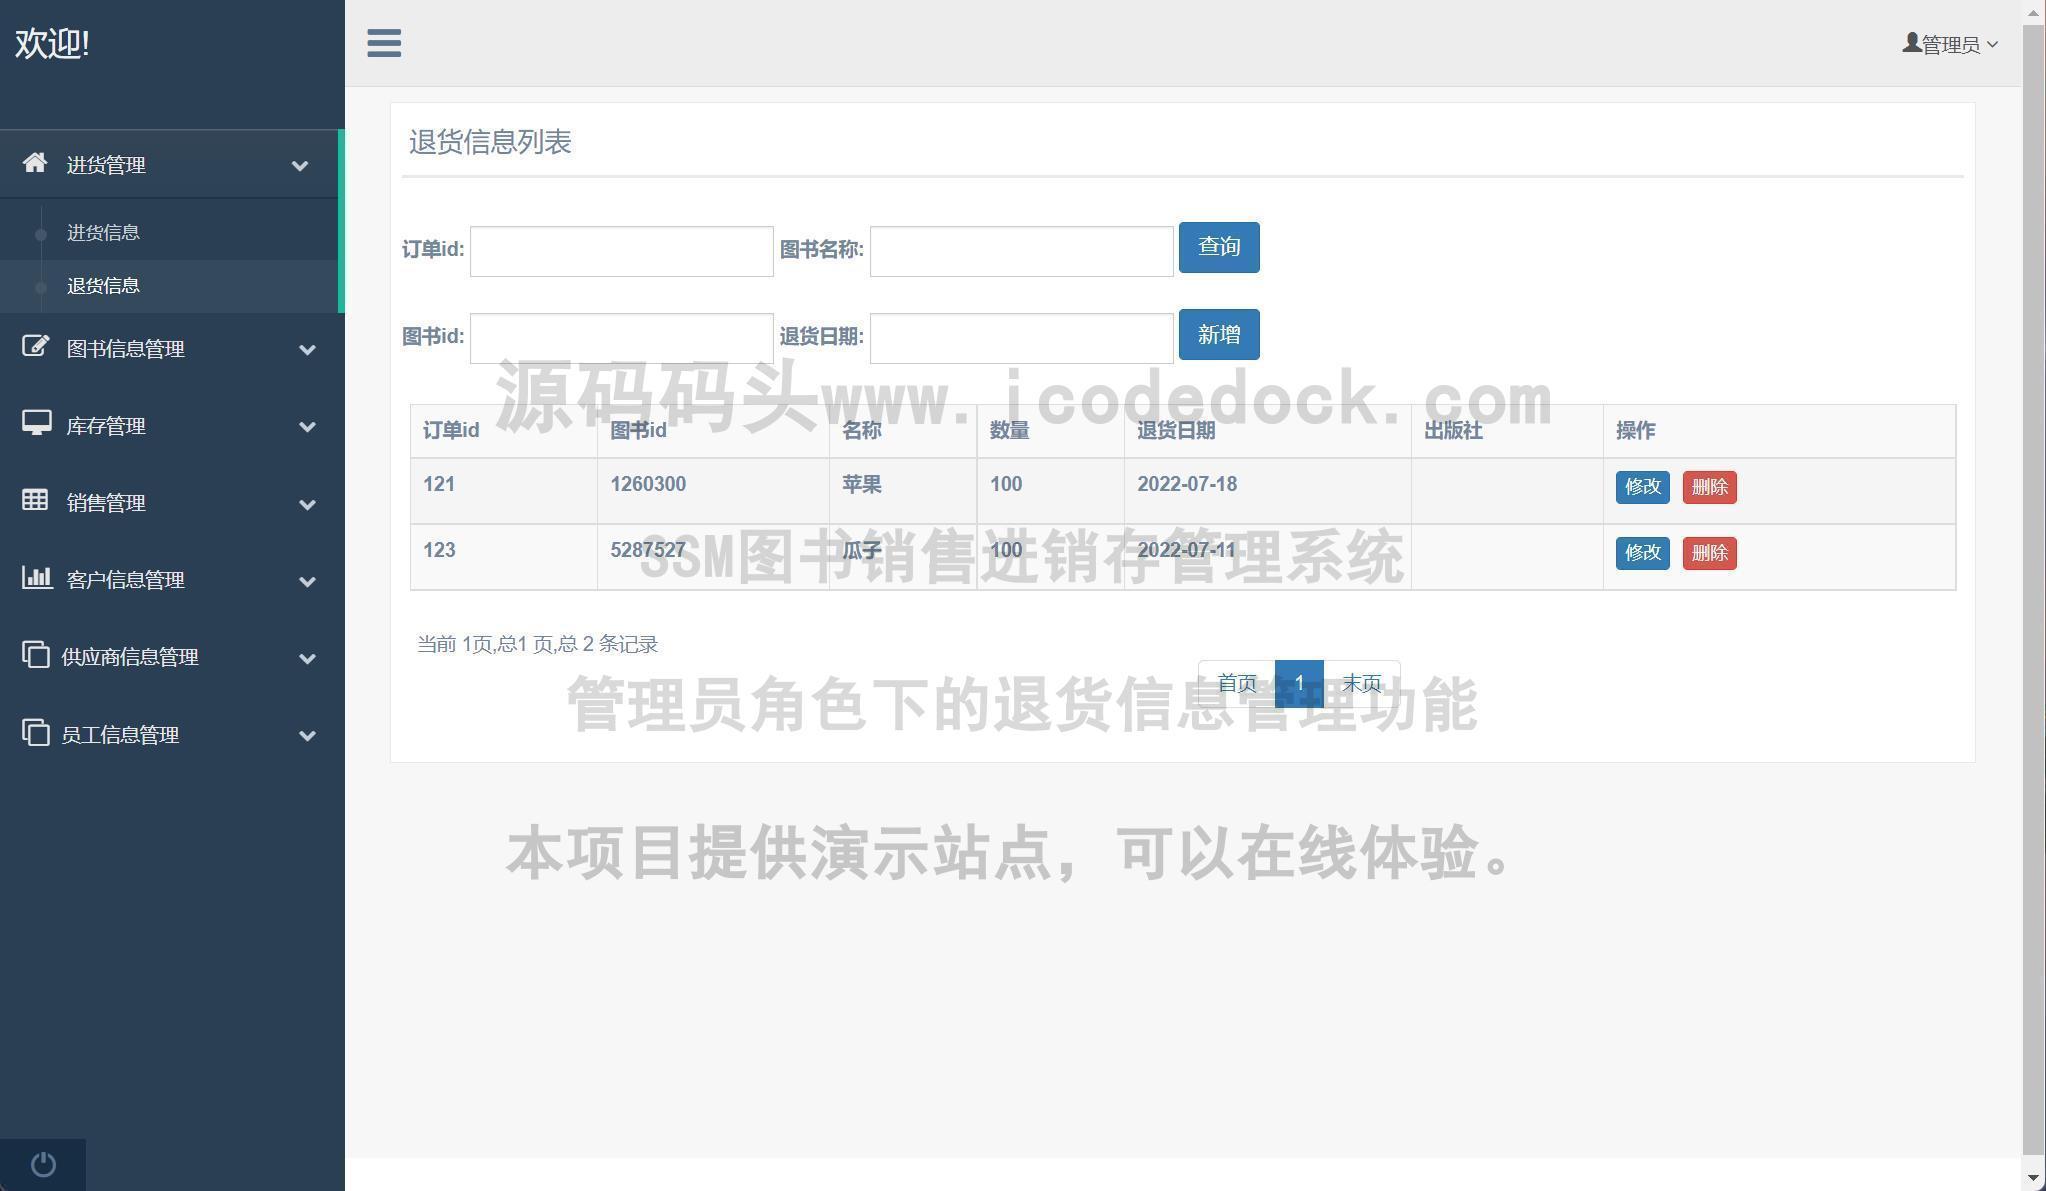Click the copy icon beside 供应商信息管理
The image size is (2046, 1191).
pos(35,655)
